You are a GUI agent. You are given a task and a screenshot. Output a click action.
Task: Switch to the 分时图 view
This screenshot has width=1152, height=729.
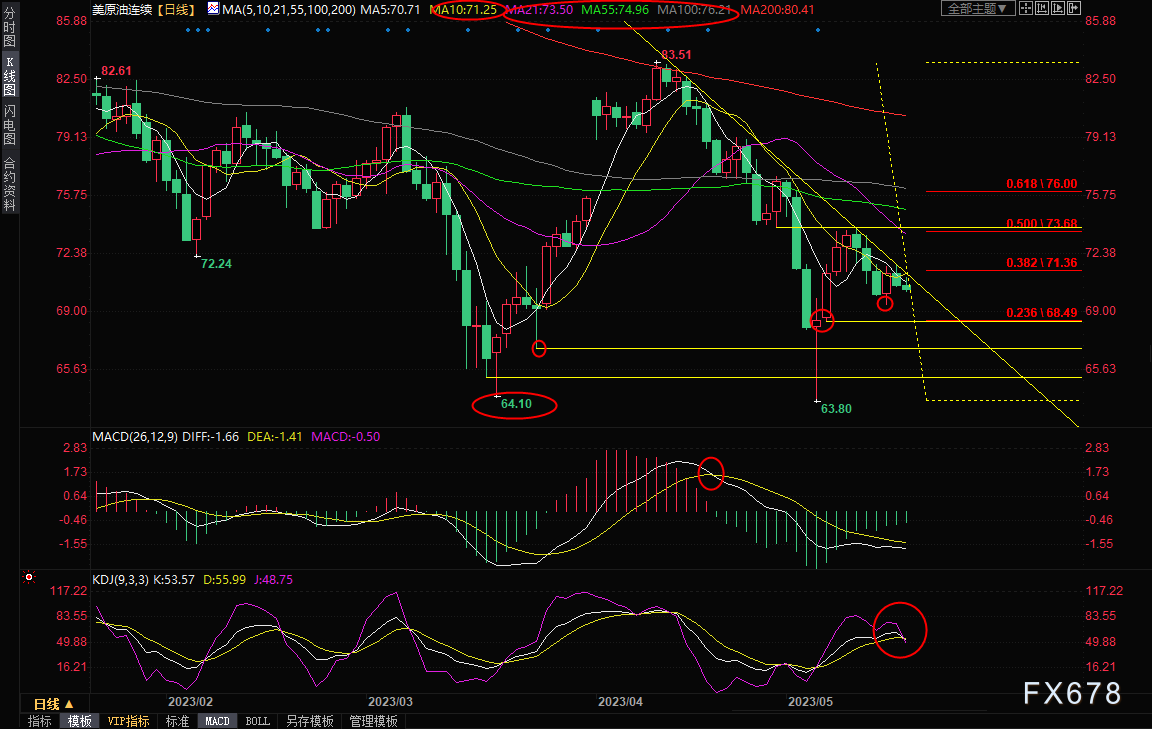pyautogui.click(x=10, y=27)
